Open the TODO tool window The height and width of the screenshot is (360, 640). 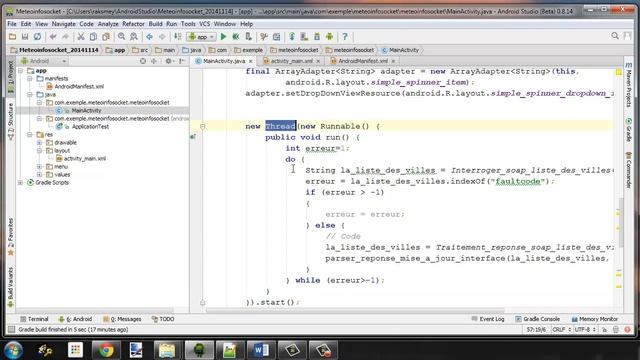tap(163, 319)
